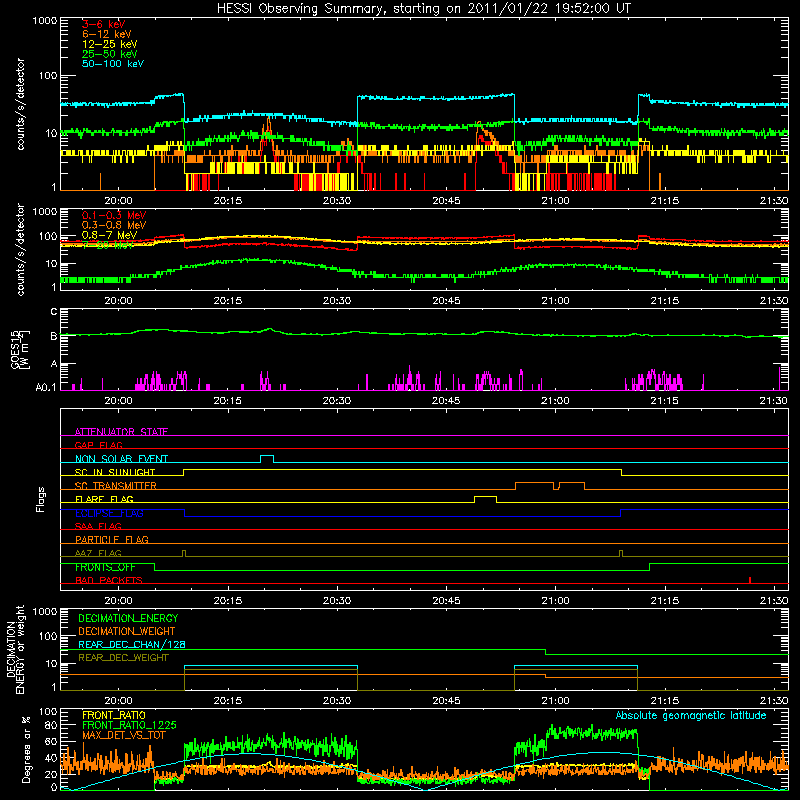Select the 3-6 keV legend label
The width and height of the screenshot is (800, 800).
coord(104,24)
